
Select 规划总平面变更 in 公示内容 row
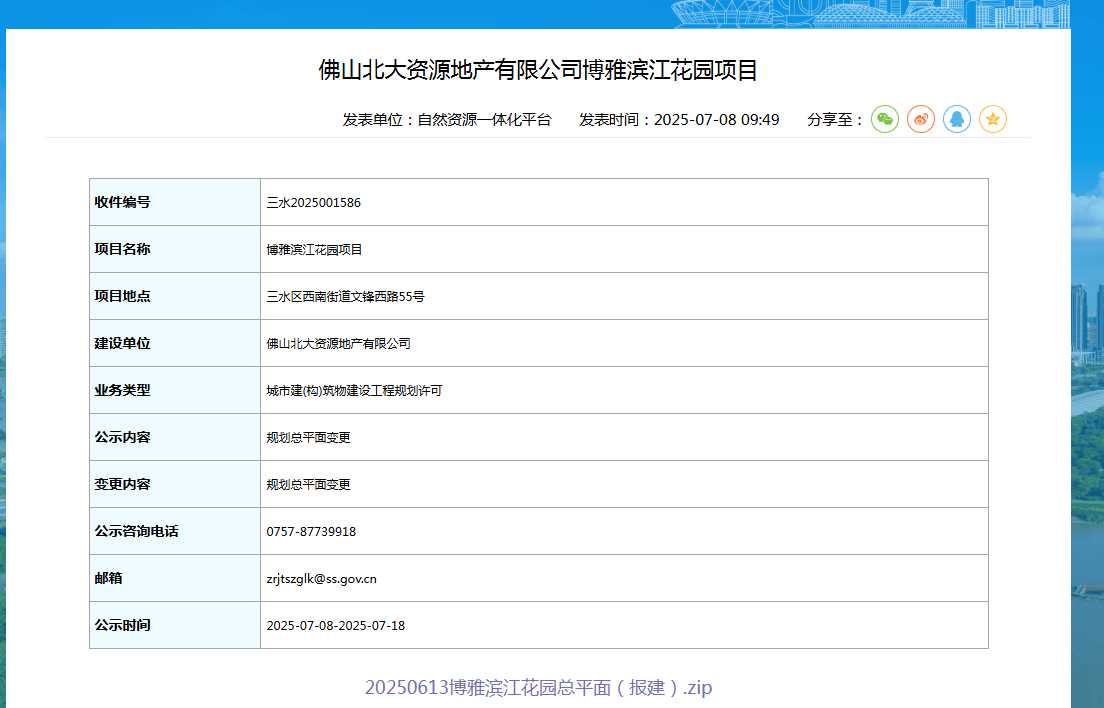308,438
